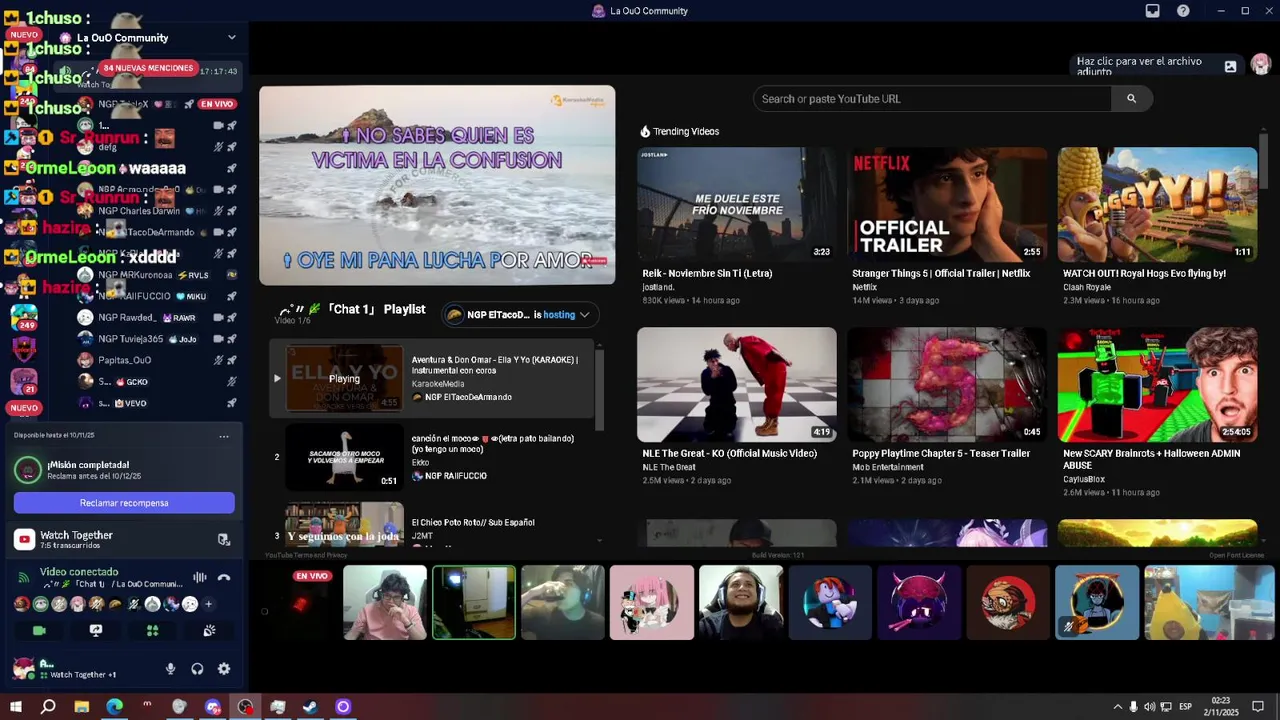Open Poppy Playtime Chapter 5 teaser thumbnail

point(947,384)
